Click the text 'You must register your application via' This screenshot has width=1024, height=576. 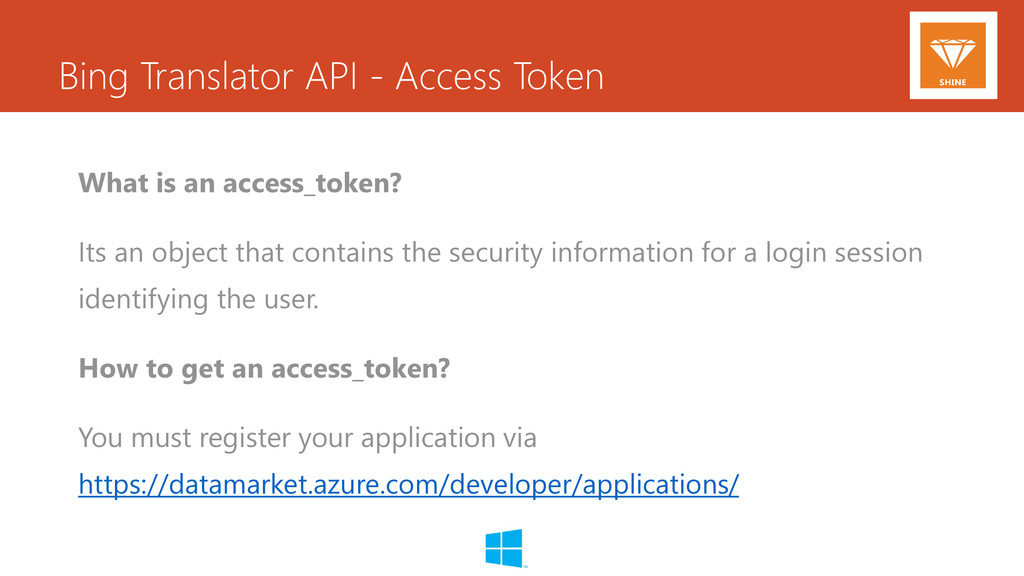307,438
